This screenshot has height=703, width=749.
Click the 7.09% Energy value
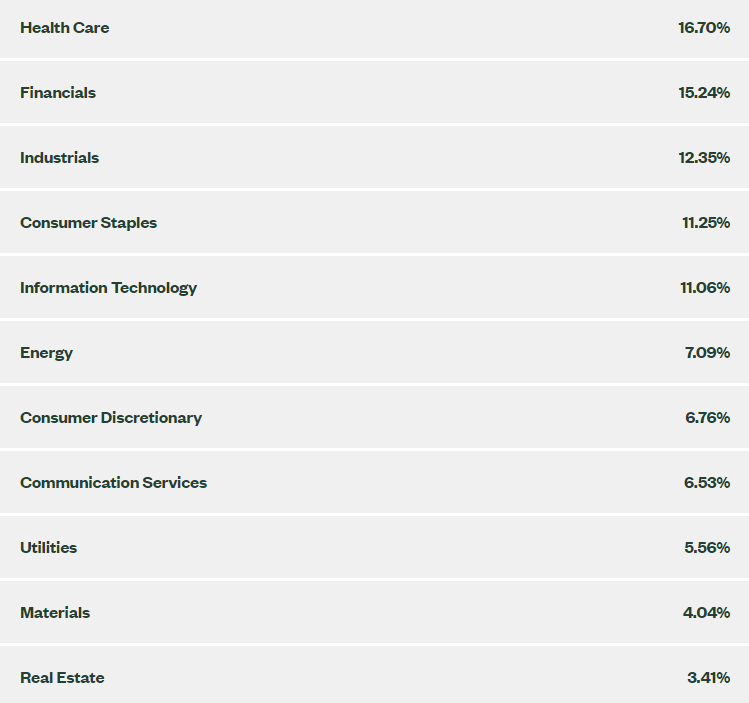(707, 352)
